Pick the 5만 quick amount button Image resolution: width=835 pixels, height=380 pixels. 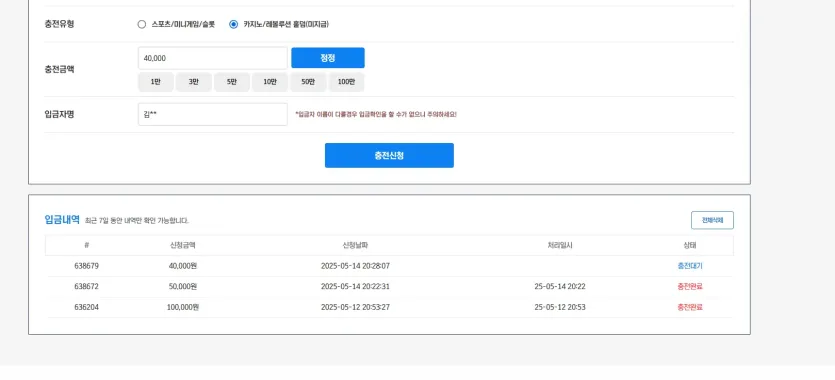click(232, 82)
